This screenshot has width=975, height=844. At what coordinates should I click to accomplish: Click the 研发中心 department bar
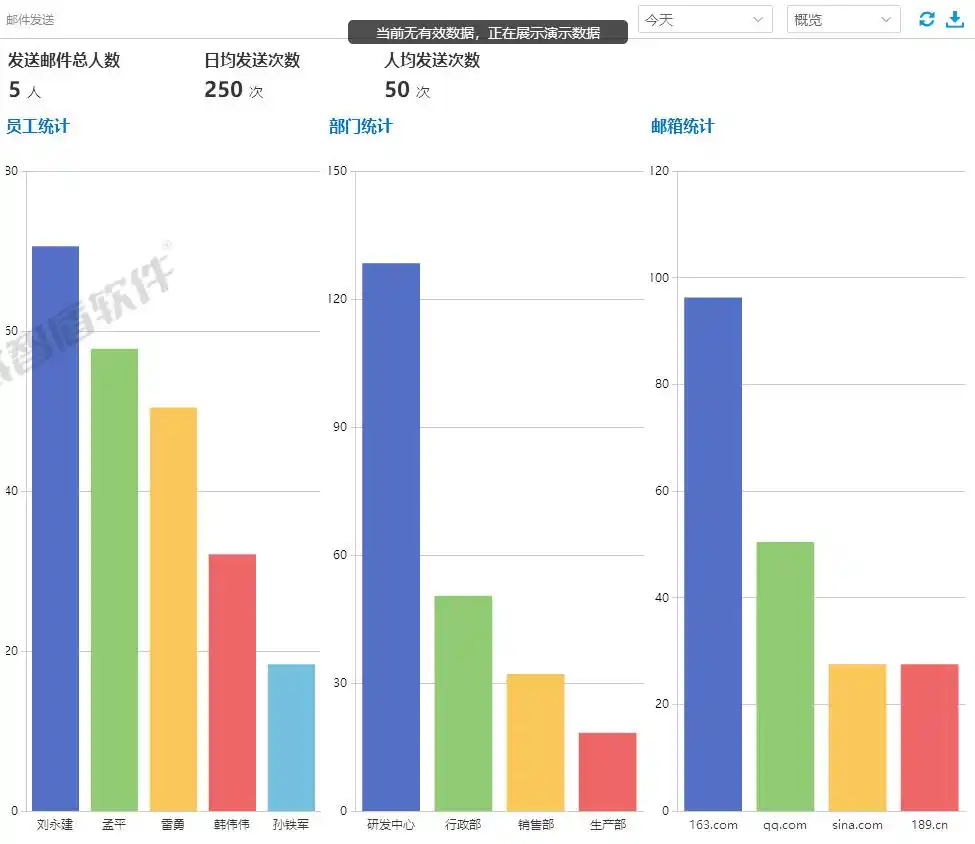[391, 537]
